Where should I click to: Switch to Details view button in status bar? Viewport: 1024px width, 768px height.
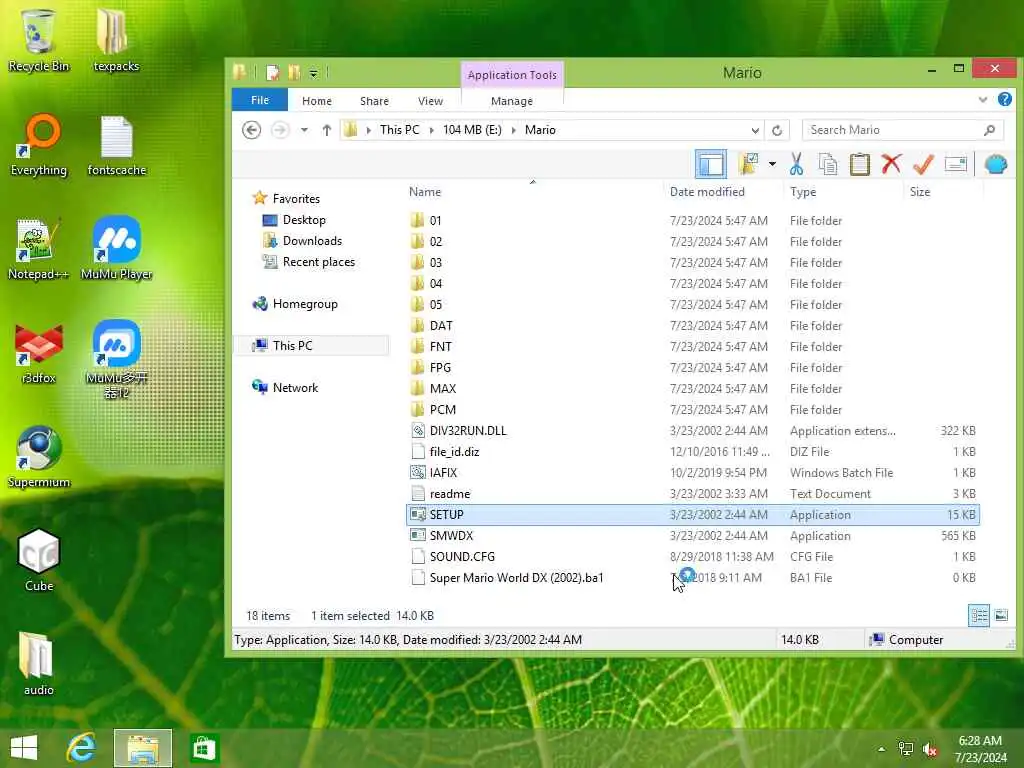(x=978, y=615)
